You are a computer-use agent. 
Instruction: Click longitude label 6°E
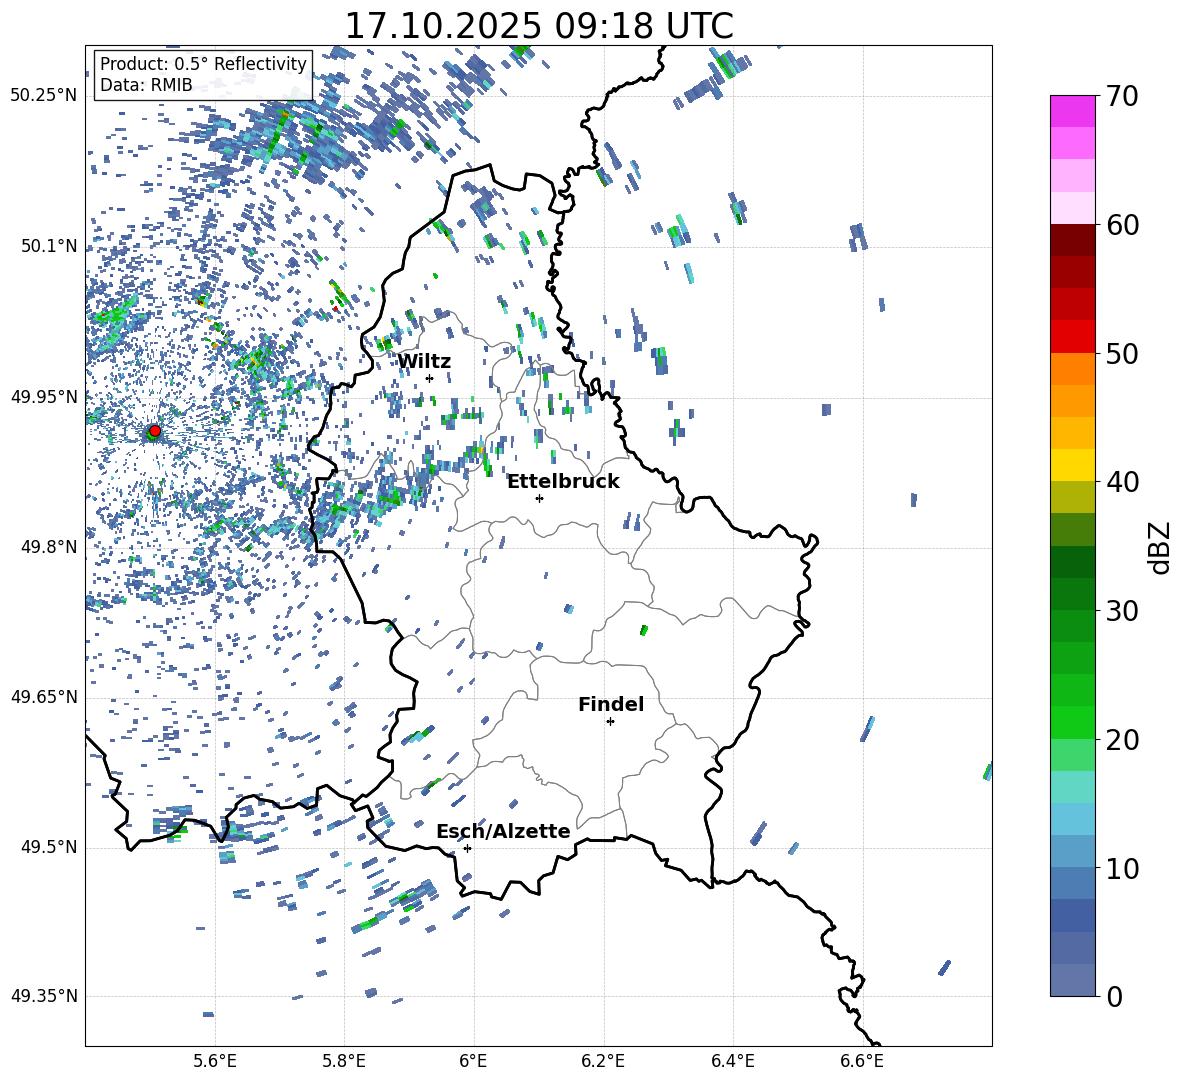point(473,1061)
